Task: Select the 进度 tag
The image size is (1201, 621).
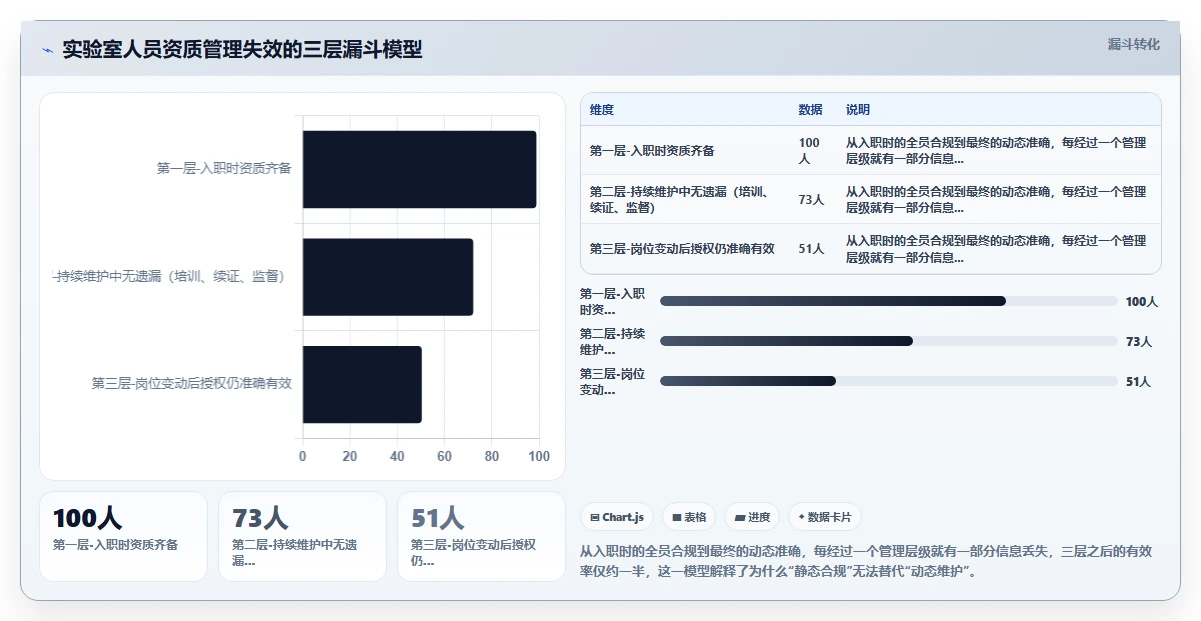Action: tap(752, 517)
